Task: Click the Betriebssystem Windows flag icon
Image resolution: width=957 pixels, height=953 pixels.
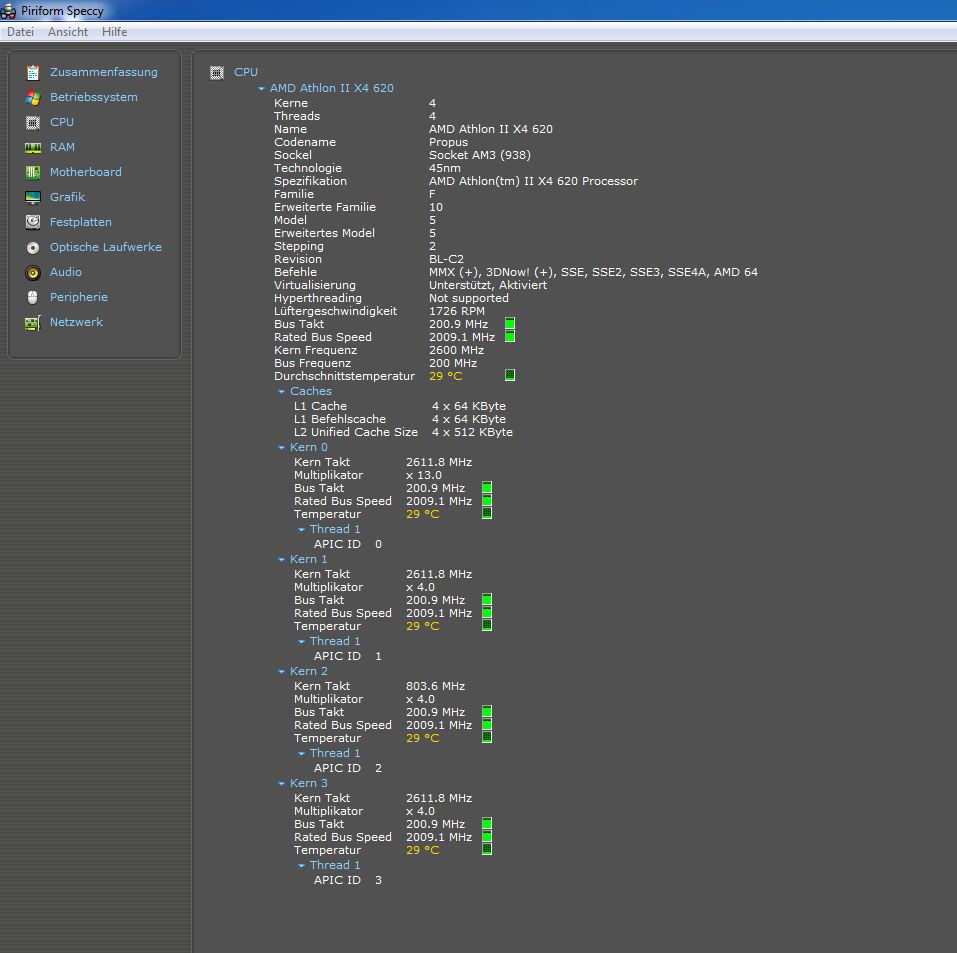Action: click(33, 98)
